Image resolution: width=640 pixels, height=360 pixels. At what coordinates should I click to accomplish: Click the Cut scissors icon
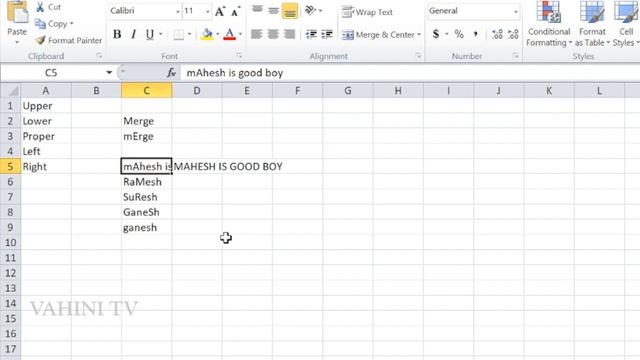click(40, 7)
